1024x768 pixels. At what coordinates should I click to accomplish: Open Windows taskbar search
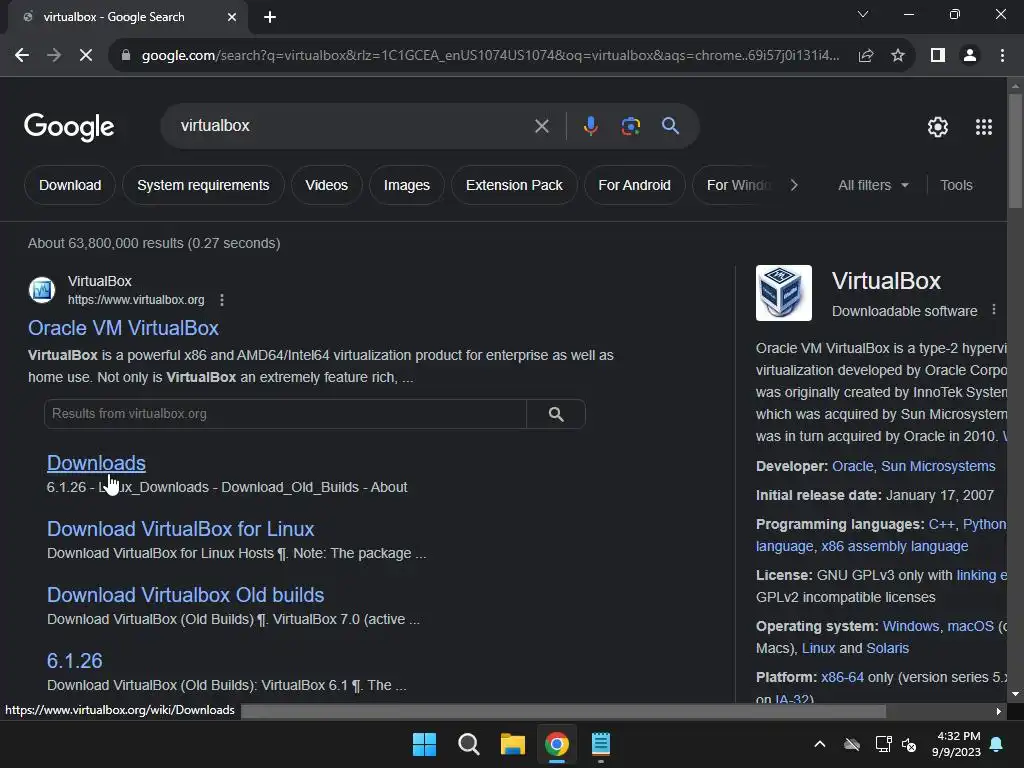coord(469,744)
